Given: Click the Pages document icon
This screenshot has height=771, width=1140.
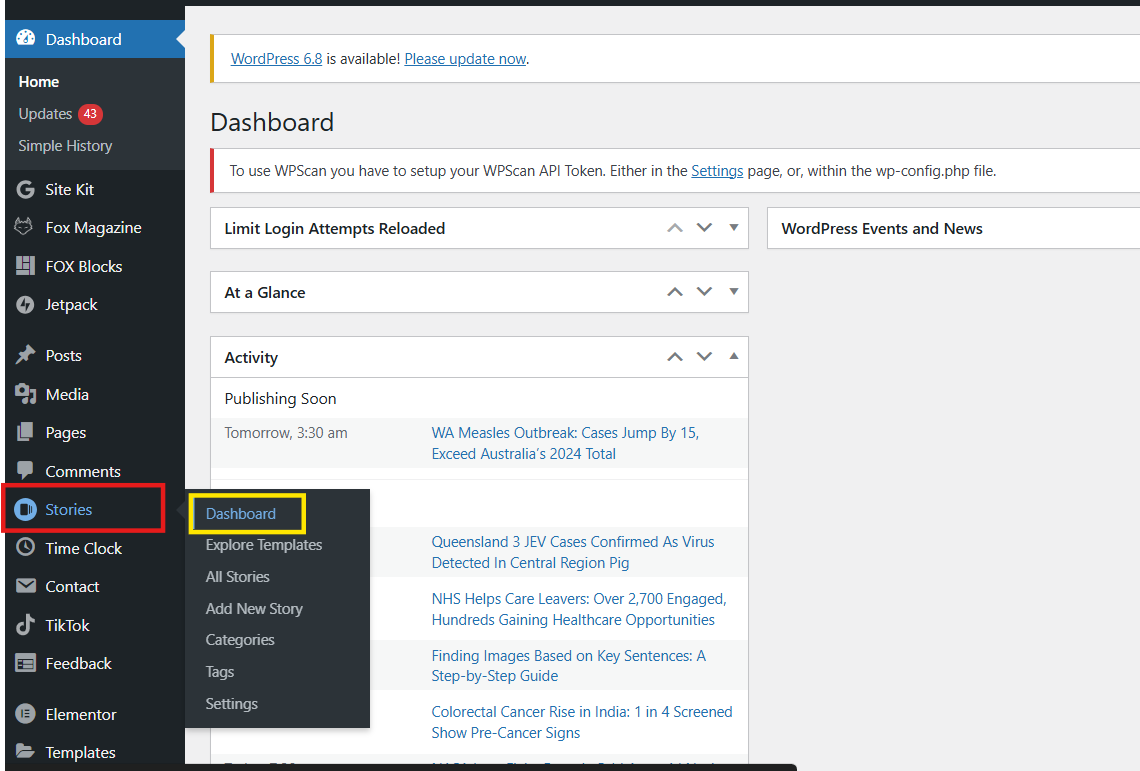Looking at the screenshot, I should pos(25,432).
